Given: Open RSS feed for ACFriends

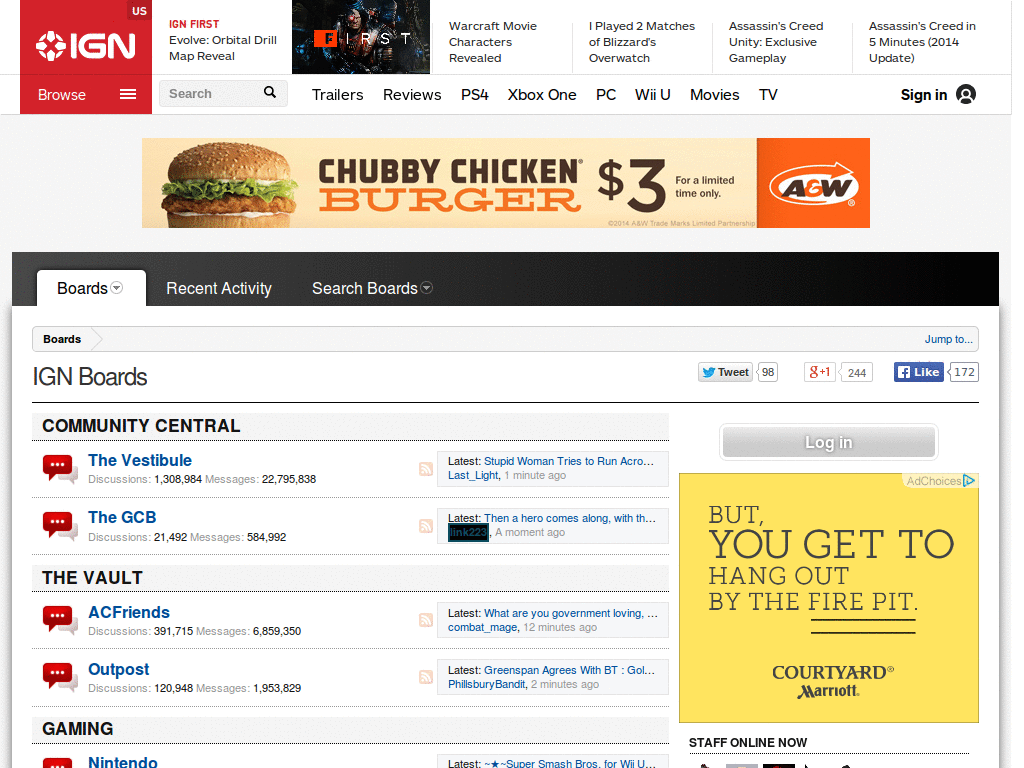Looking at the screenshot, I should click(426, 620).
